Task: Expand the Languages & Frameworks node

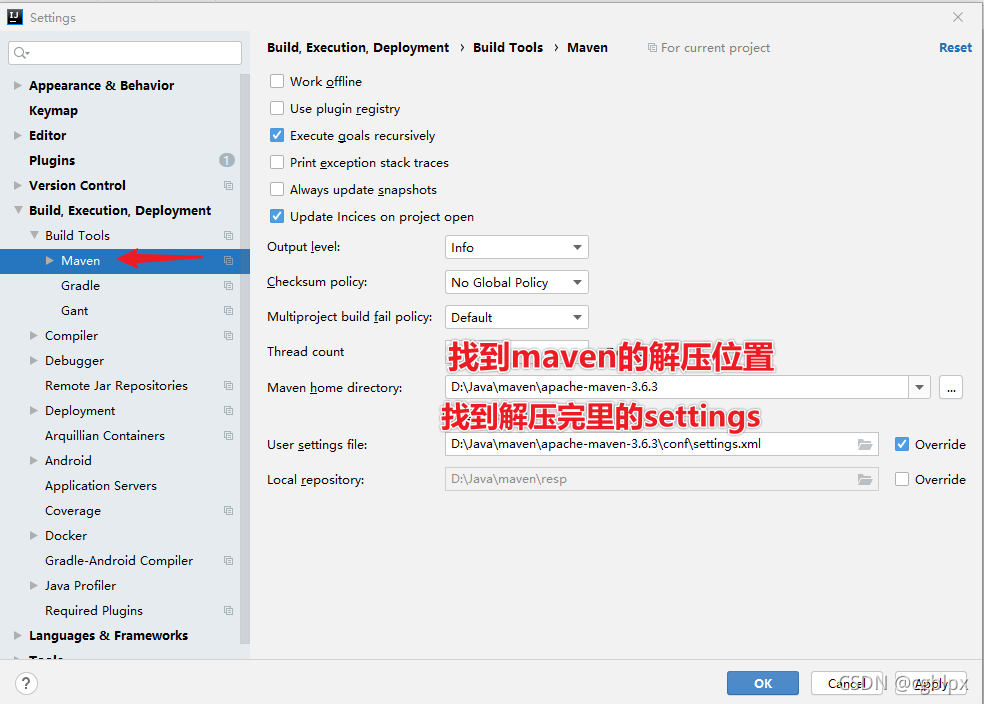Action: click(x=18, y=636)
